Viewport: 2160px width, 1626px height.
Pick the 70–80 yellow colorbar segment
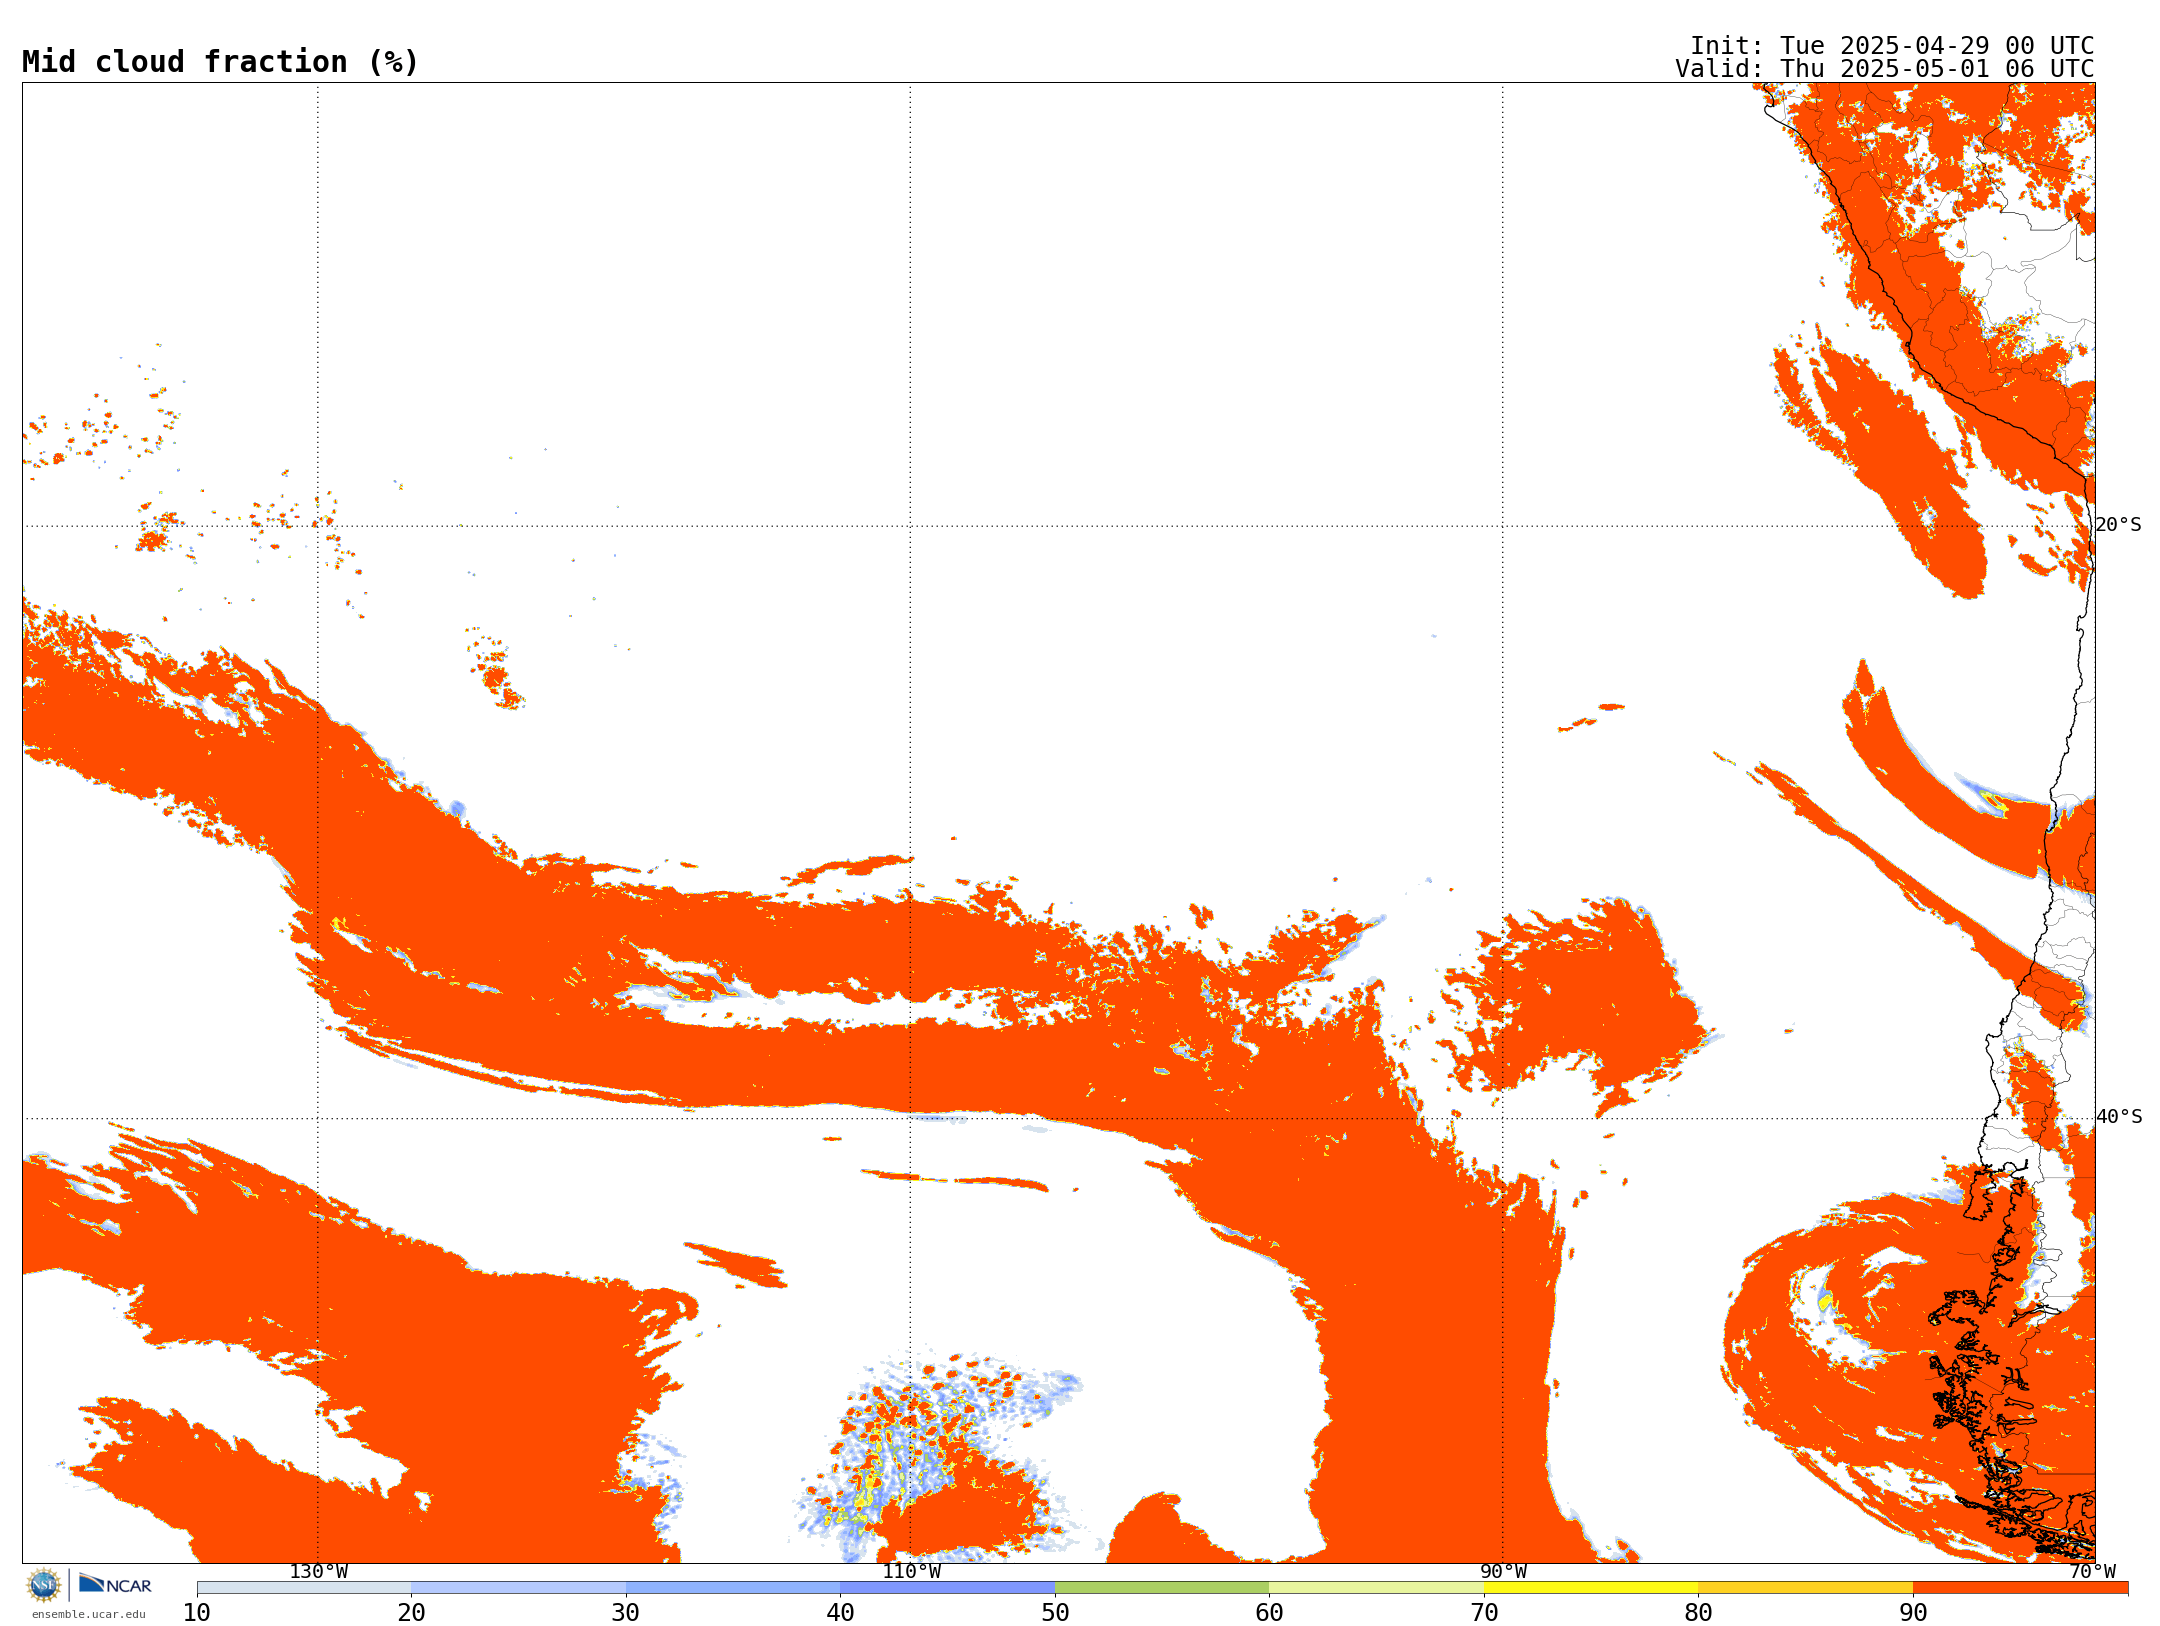(1591, 1588)
